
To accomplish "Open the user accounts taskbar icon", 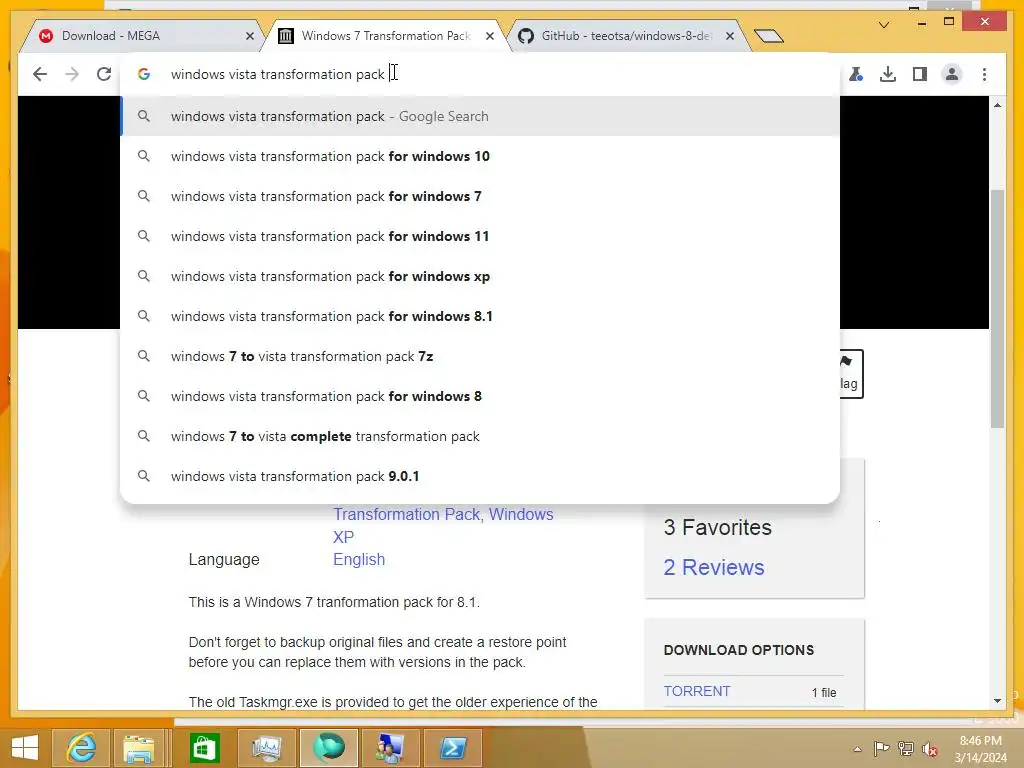I will [390, 748].
